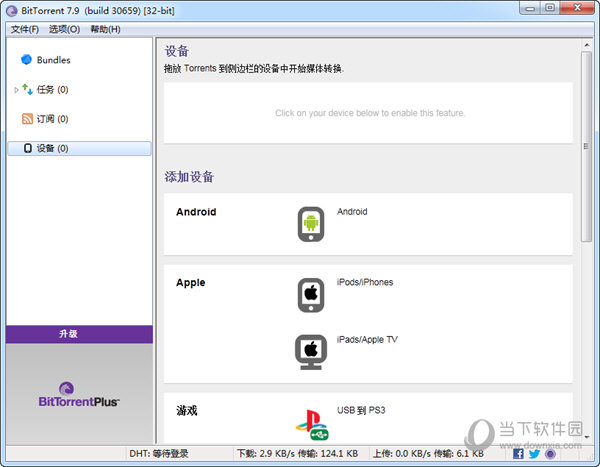The height and width of the screenshot is (467, 600).
Task: Click the device icon in sidebar
Action: [28, 148]
